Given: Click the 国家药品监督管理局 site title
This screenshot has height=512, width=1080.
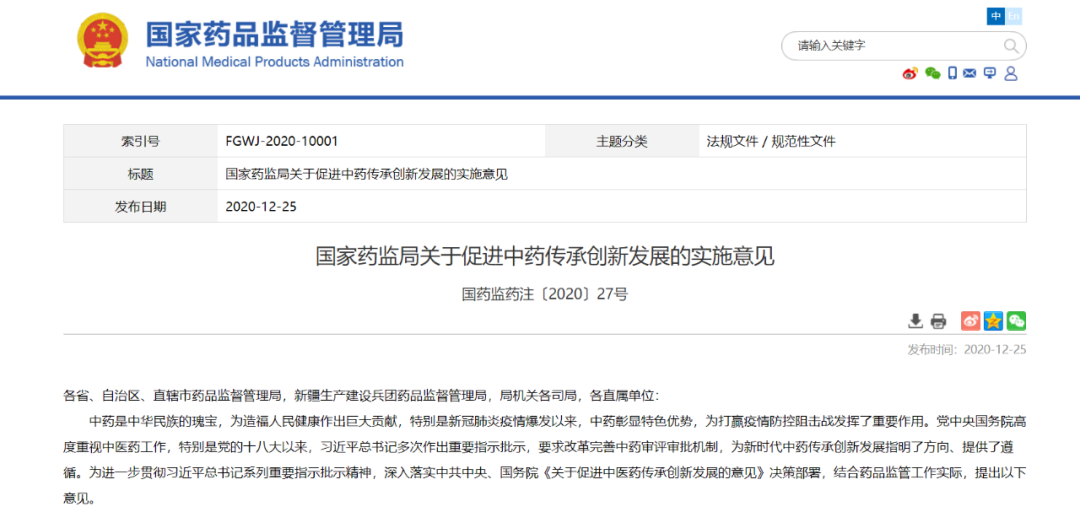Looking at the screenshot, I should click(x=274, y=33).
